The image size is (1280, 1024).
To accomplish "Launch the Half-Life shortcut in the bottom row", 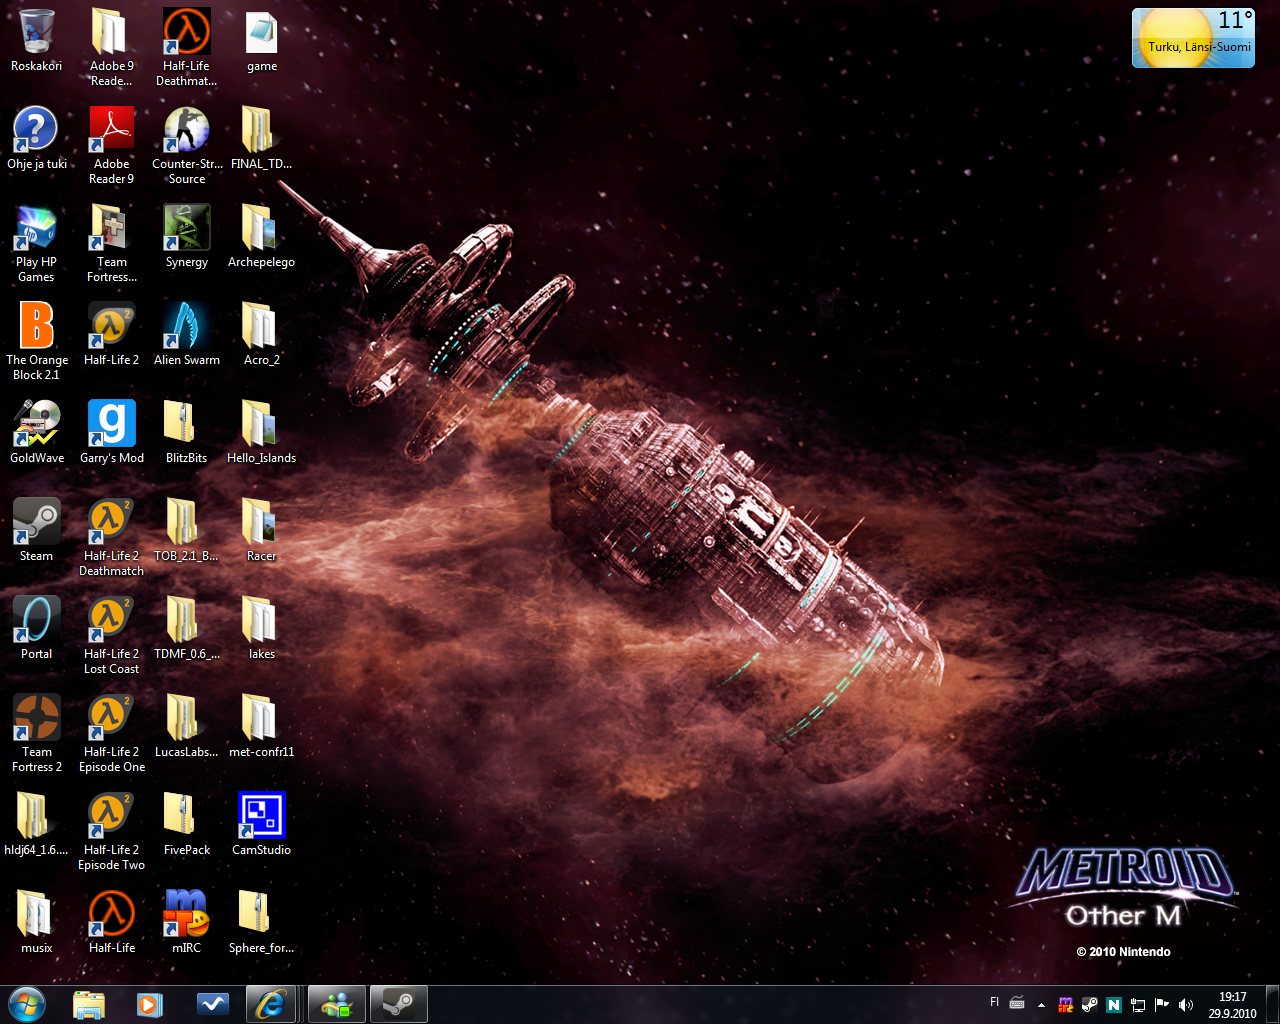I will tap(111, 922).
